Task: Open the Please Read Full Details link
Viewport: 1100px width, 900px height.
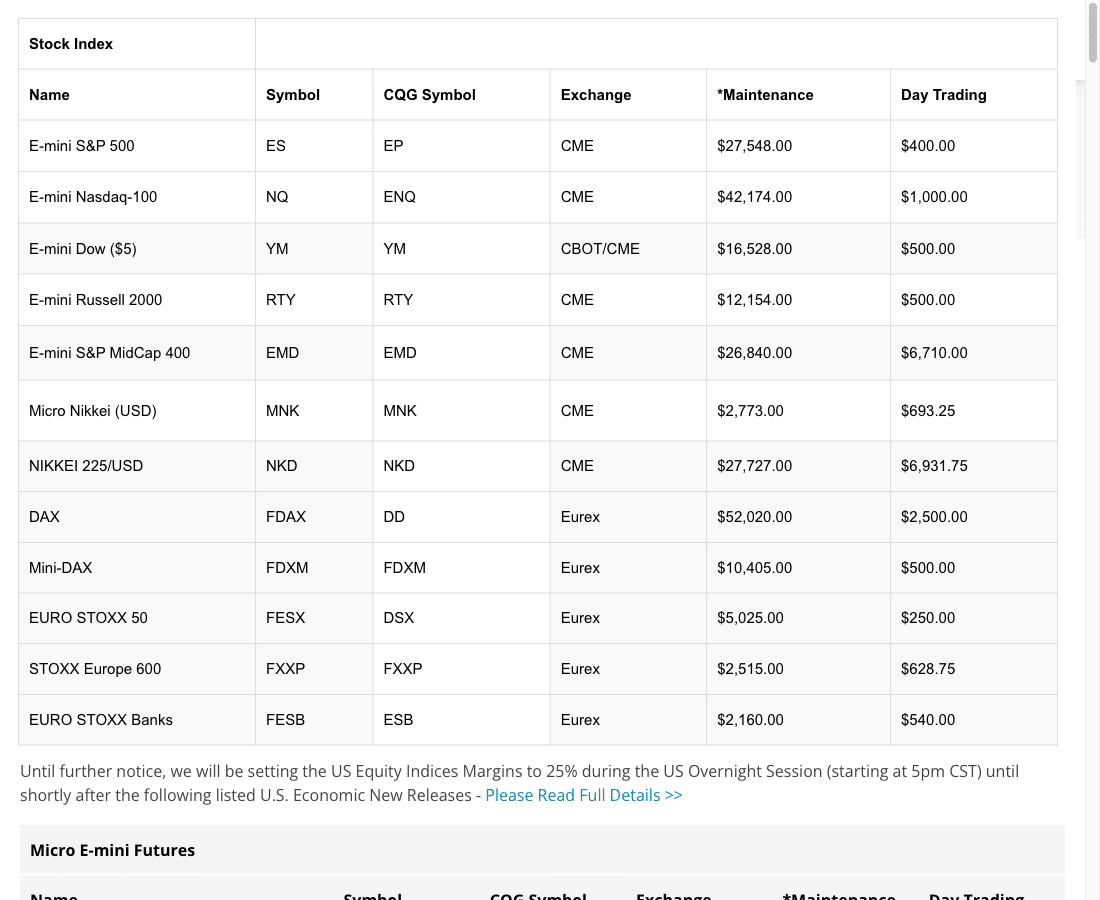Action: point(584,795)
